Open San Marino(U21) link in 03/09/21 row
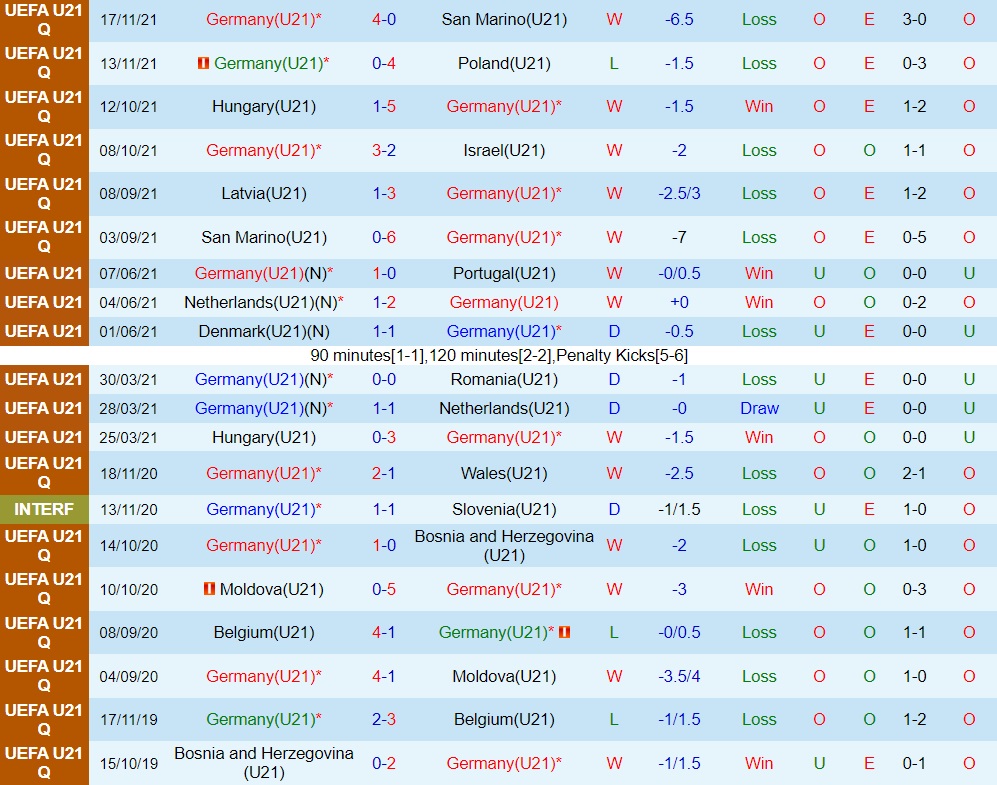The image size is (997, 785). click(264, 237)
